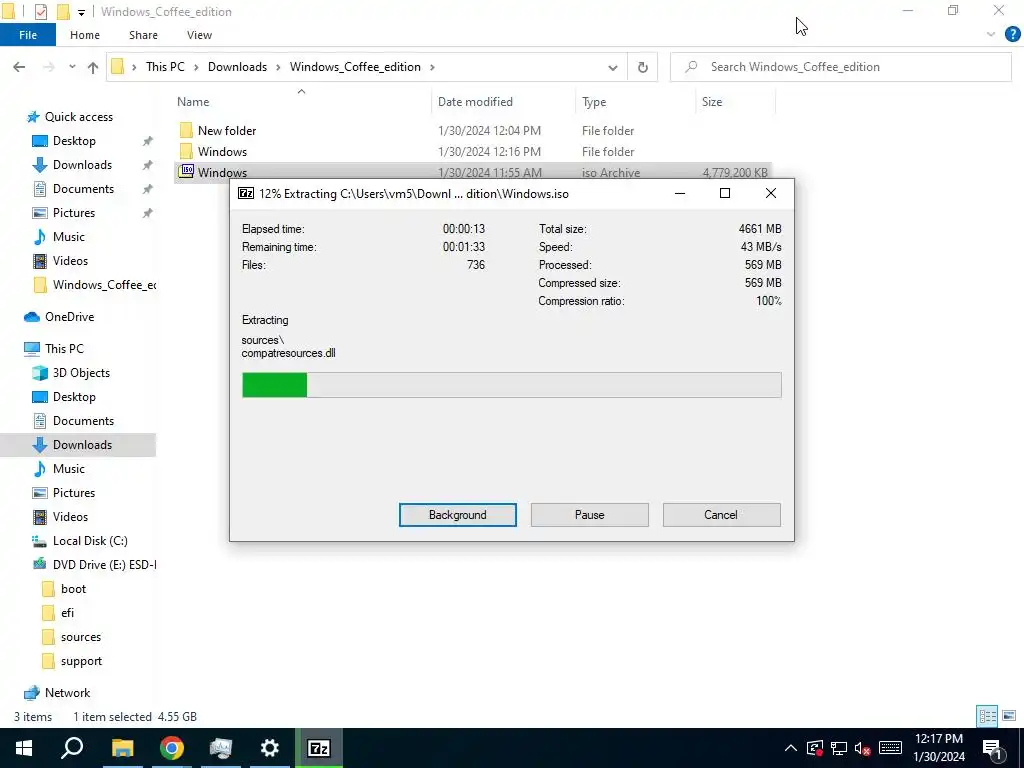This screenshot has height=768, width=1024.
Task: Click the device manager taskbar app icon
Action: pyautogui.click(x=221, y=748)
